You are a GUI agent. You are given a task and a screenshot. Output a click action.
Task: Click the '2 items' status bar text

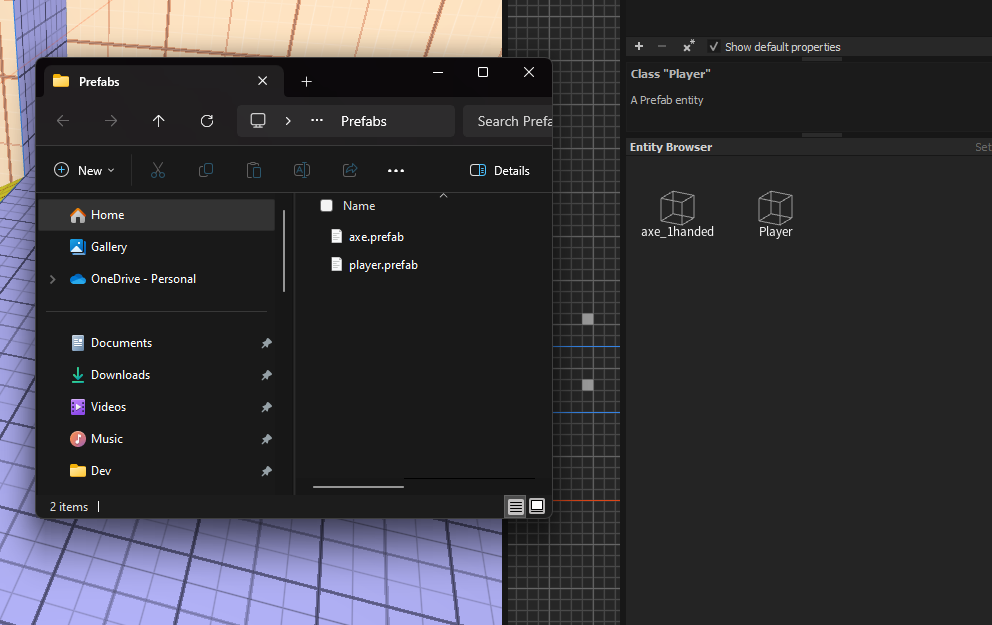point(69,507)
